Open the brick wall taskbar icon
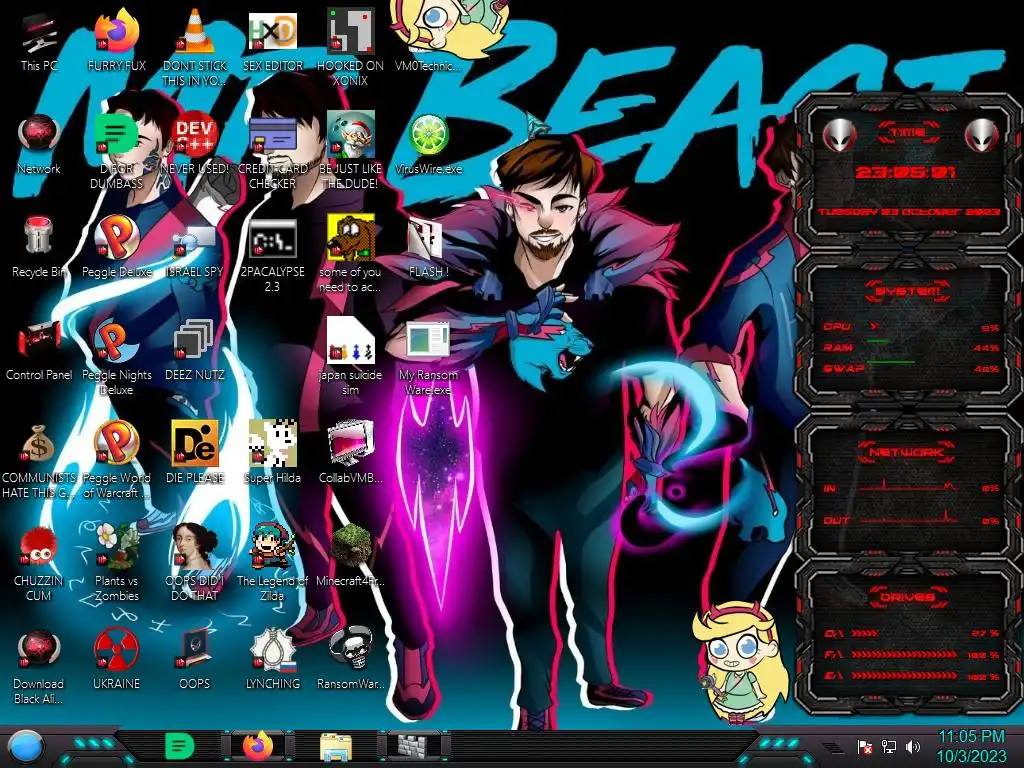Viewport: 1024px width, 768px height. click(x=413, y=746)
